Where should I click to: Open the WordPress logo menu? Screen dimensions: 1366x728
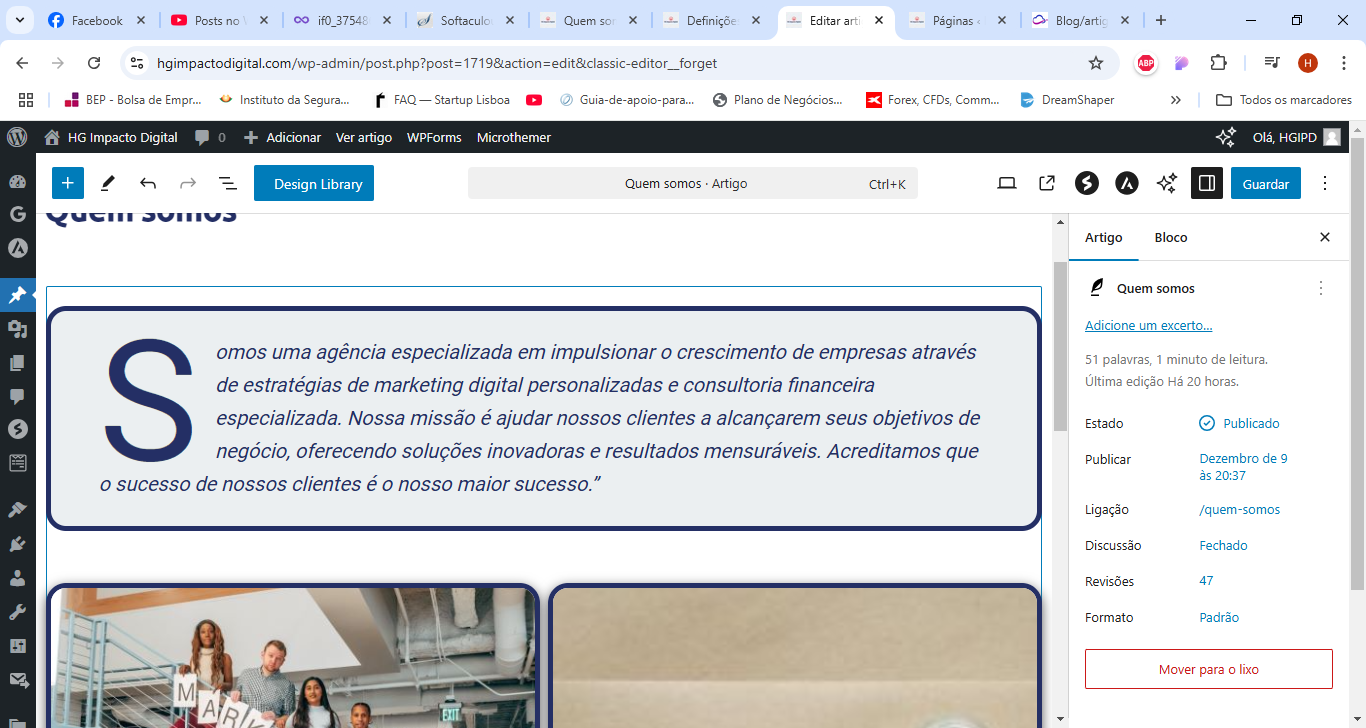[17, 137]
